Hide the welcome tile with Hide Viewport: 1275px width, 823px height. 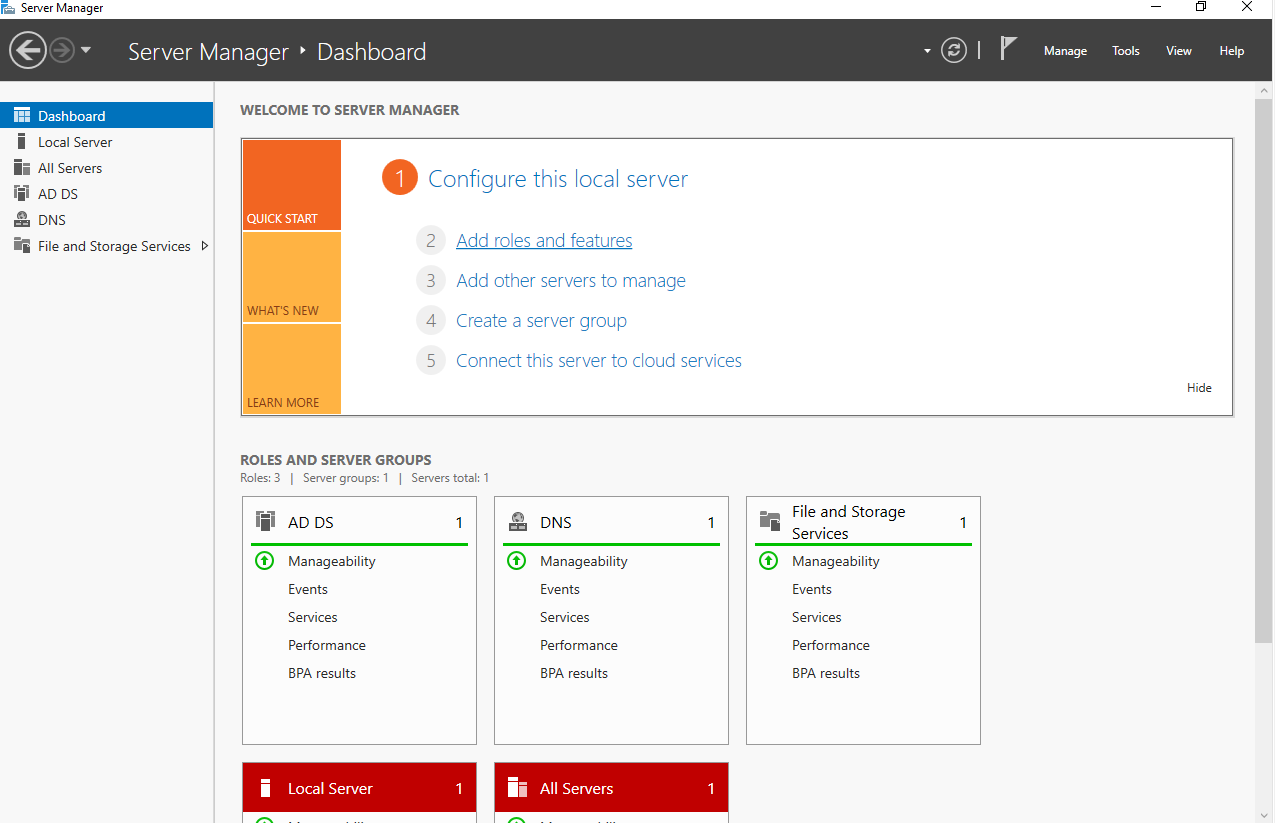[x=1199, y=388]
